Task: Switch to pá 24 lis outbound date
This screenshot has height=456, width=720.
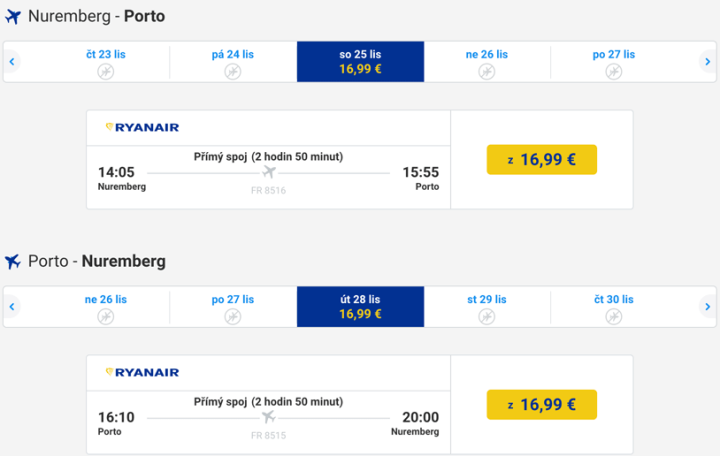Action: click(233, 62)
